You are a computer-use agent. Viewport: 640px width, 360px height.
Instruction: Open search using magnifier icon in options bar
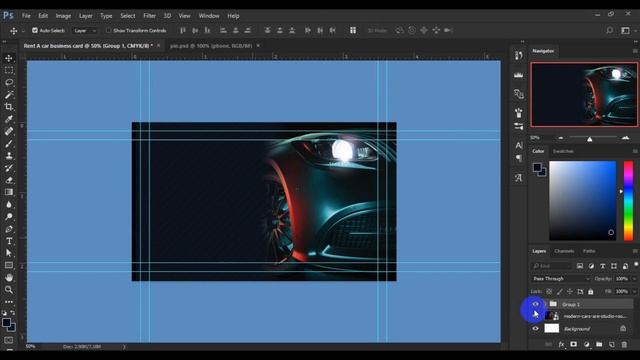pyautogui.click(x=609, y=30)
